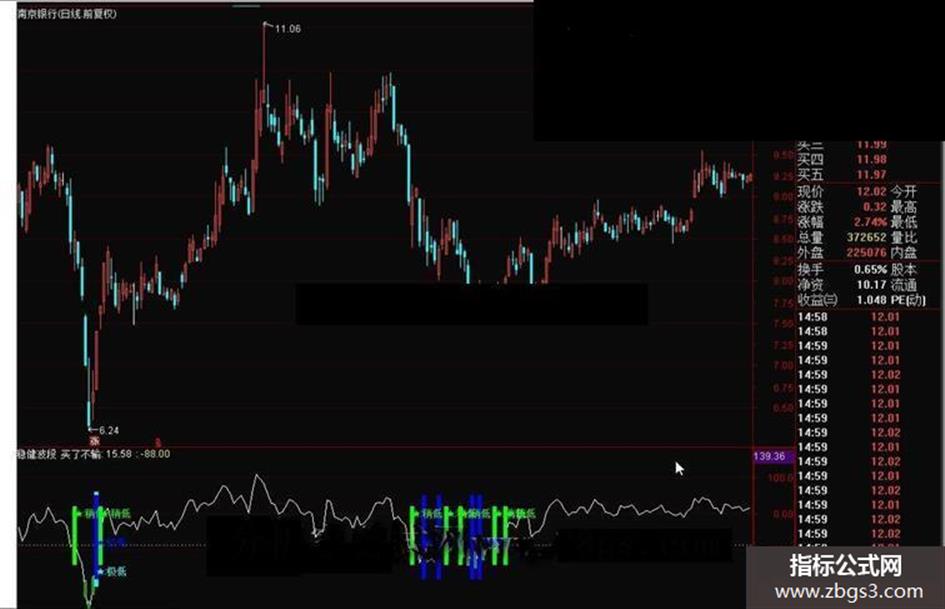945x609 pixels.
Task: Click the 股本 label
Action: 903,269
